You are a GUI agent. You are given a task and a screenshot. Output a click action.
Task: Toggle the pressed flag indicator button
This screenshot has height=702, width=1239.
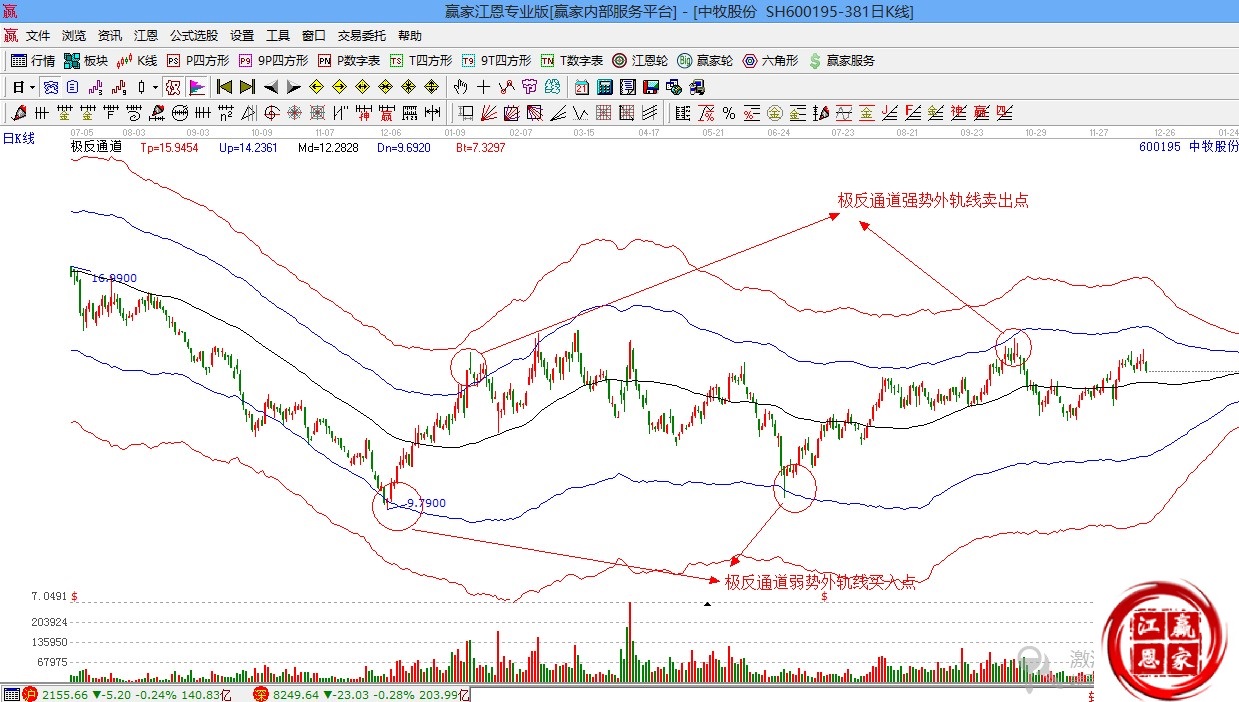(x=196, y=87)
